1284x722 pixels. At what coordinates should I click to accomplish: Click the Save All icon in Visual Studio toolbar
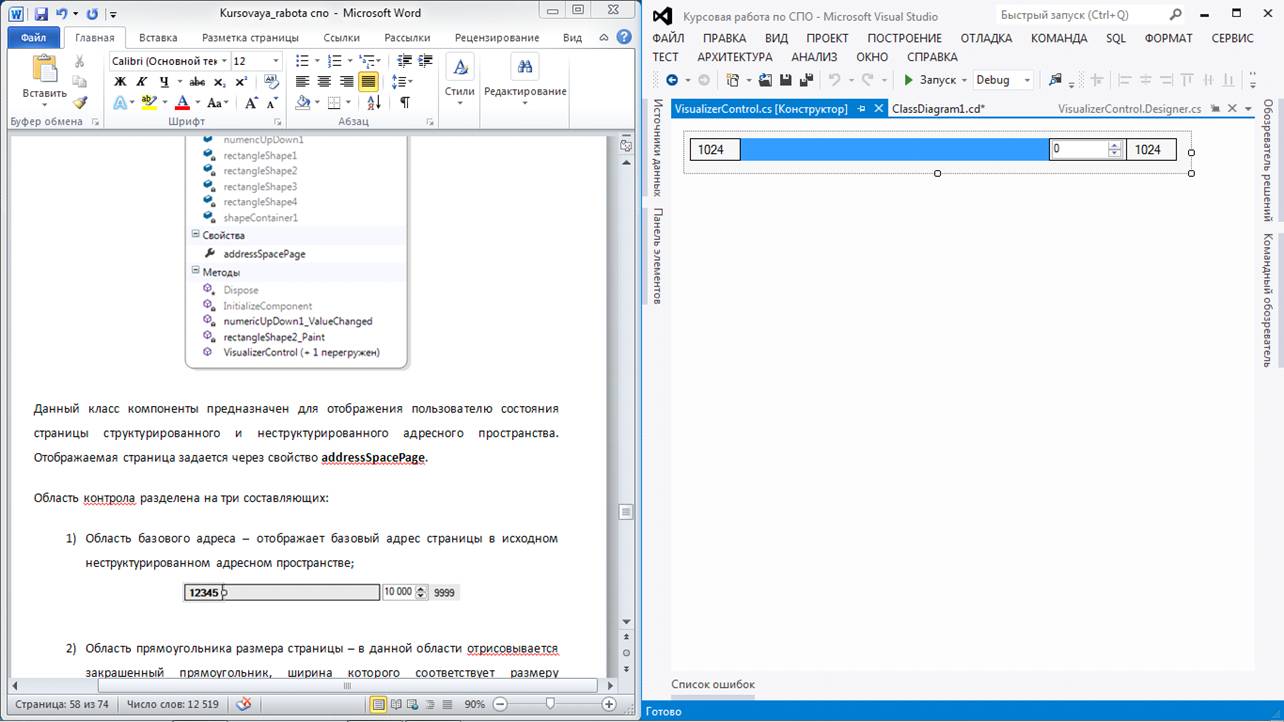pos(805,80)
